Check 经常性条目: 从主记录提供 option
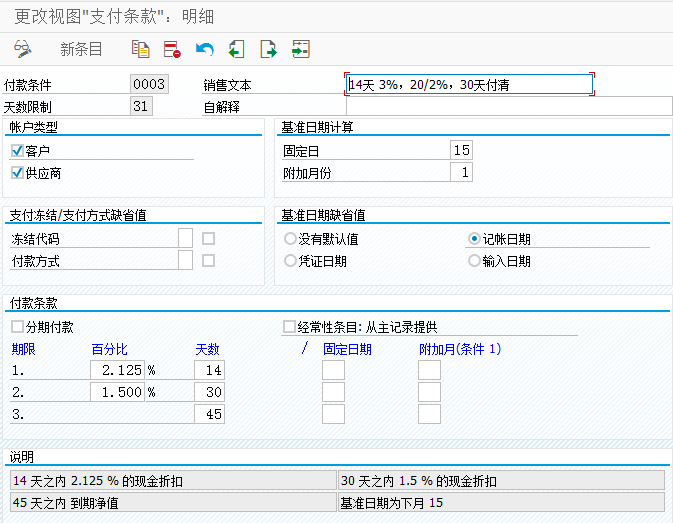The image size is (673, 523). (289, 327)
